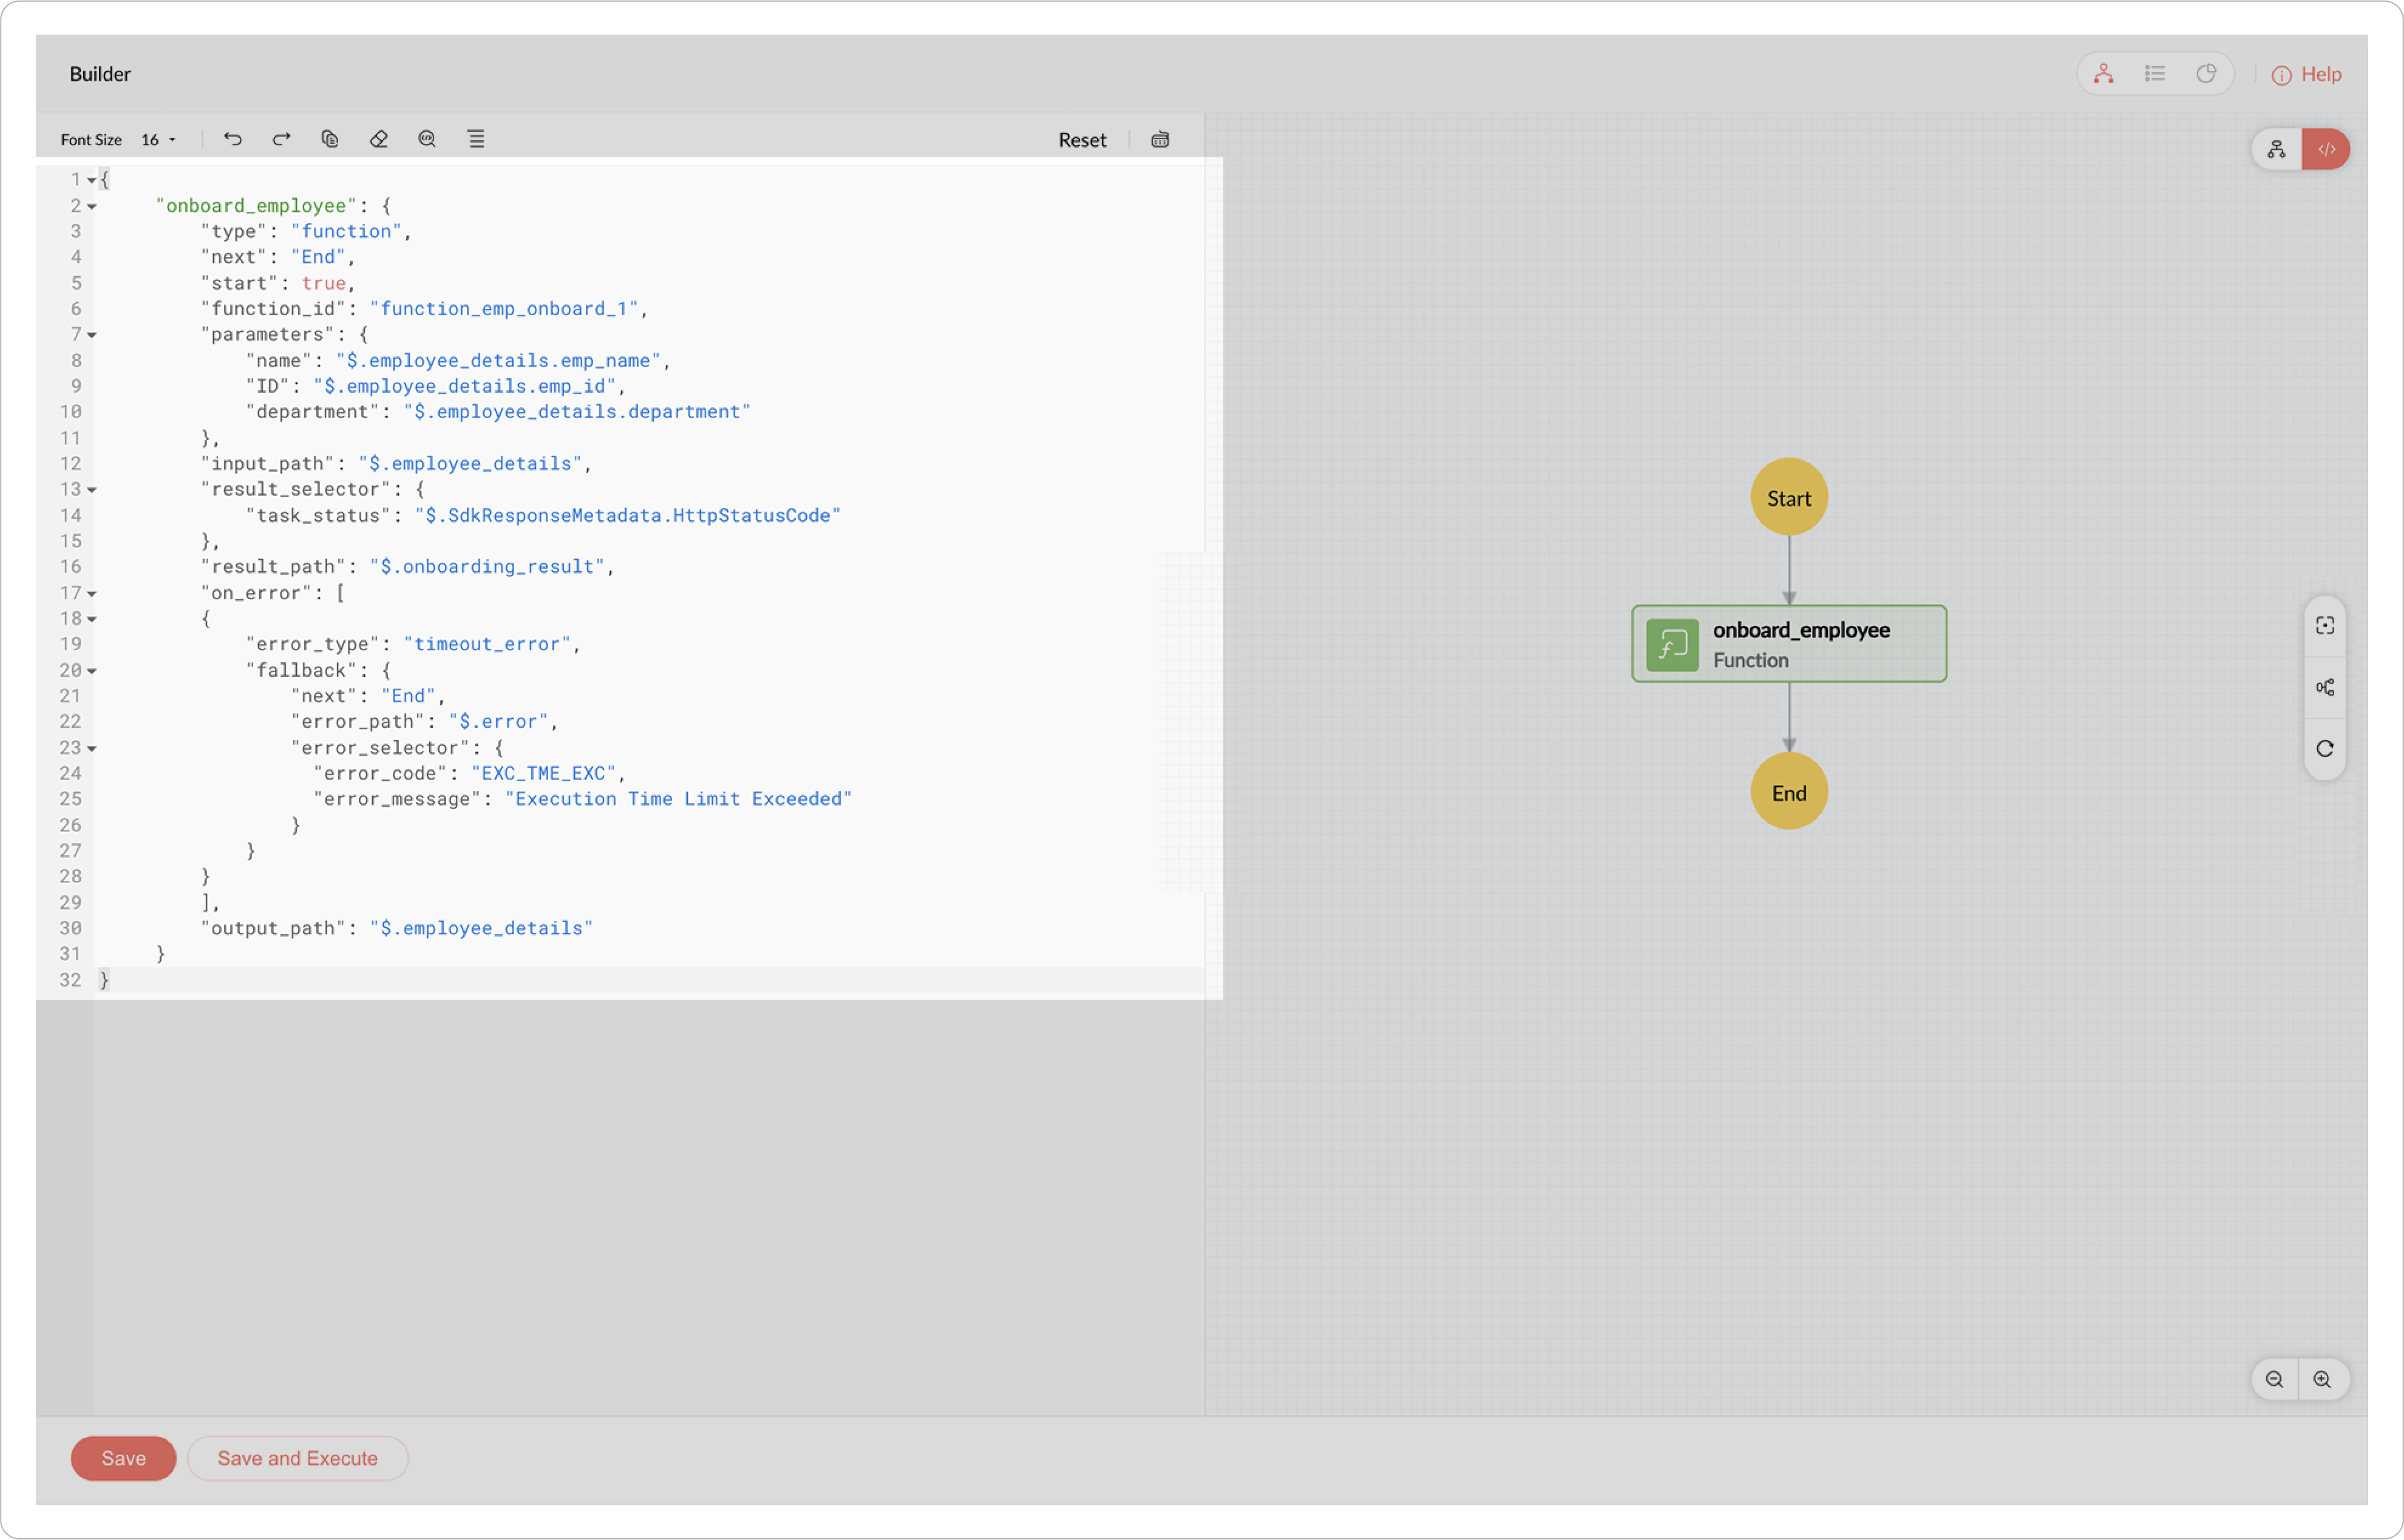Click the redo arrow icon

pyautogui.click(x=281, y=139)
